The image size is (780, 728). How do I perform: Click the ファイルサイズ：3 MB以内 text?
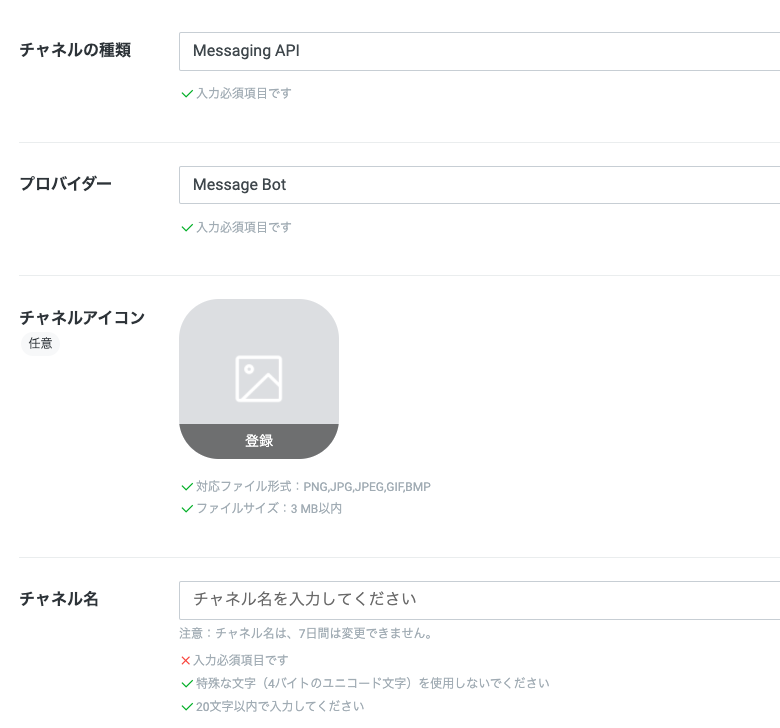269,508
